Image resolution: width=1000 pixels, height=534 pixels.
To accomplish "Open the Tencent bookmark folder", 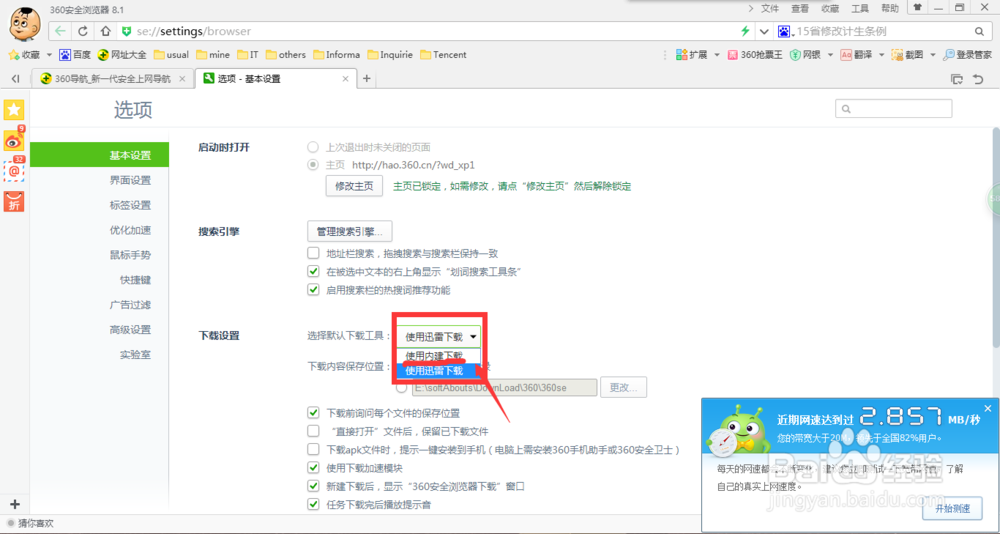I will pyautogui.click(x=443, y=55).
